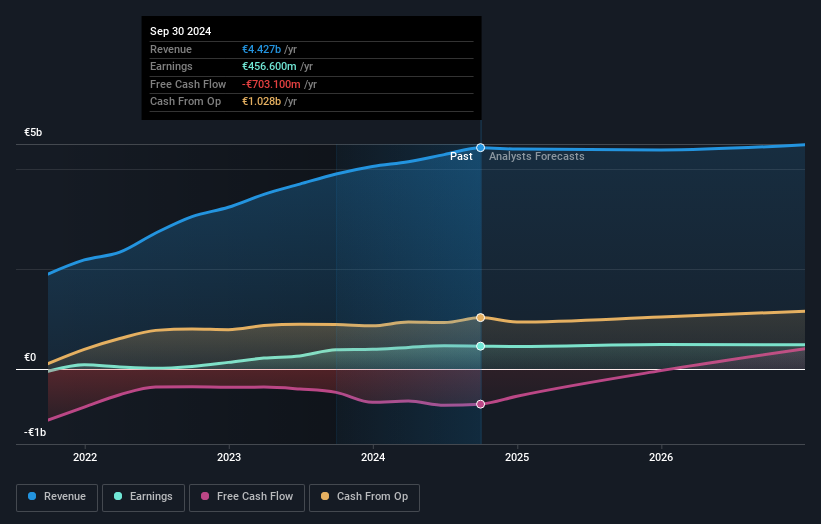Click the blue Revenue data point marker

[480, 148]
